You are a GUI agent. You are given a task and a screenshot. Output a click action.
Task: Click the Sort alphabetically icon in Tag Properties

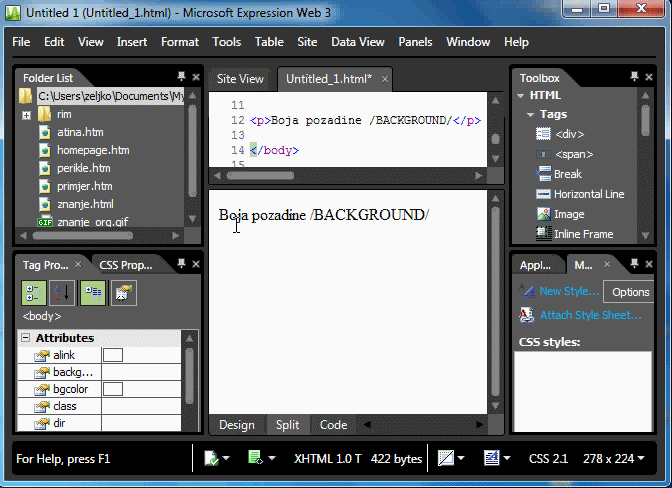click(62, 293)
